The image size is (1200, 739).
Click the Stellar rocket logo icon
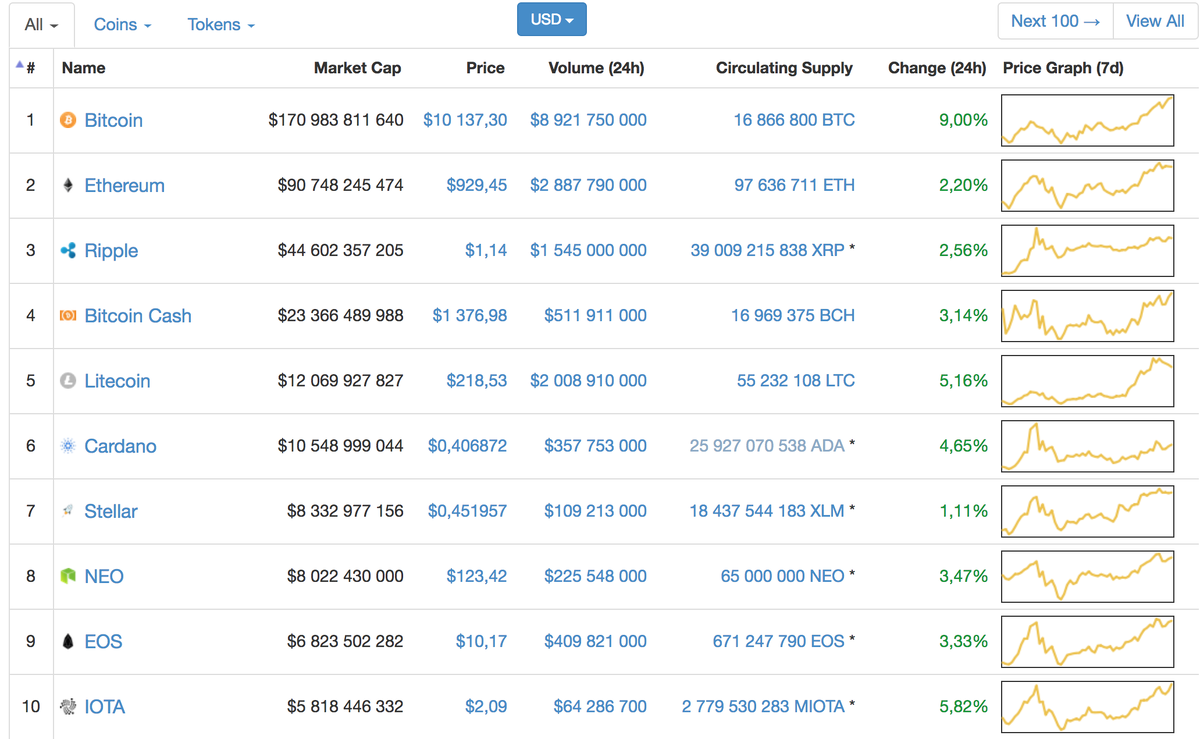click(68, 511)
